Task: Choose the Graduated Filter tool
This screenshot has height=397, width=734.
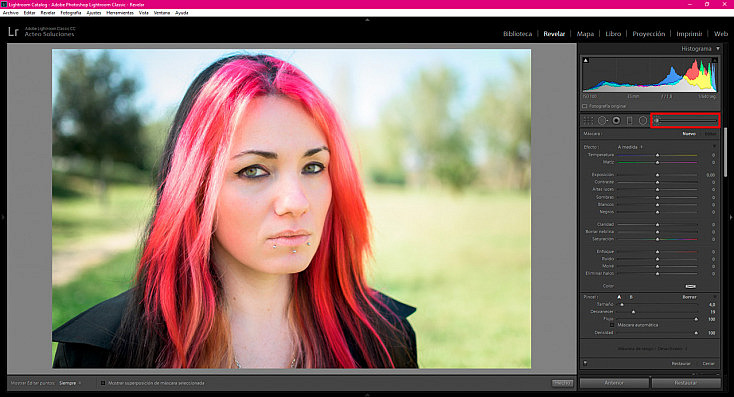Action: tap(630, 121)
